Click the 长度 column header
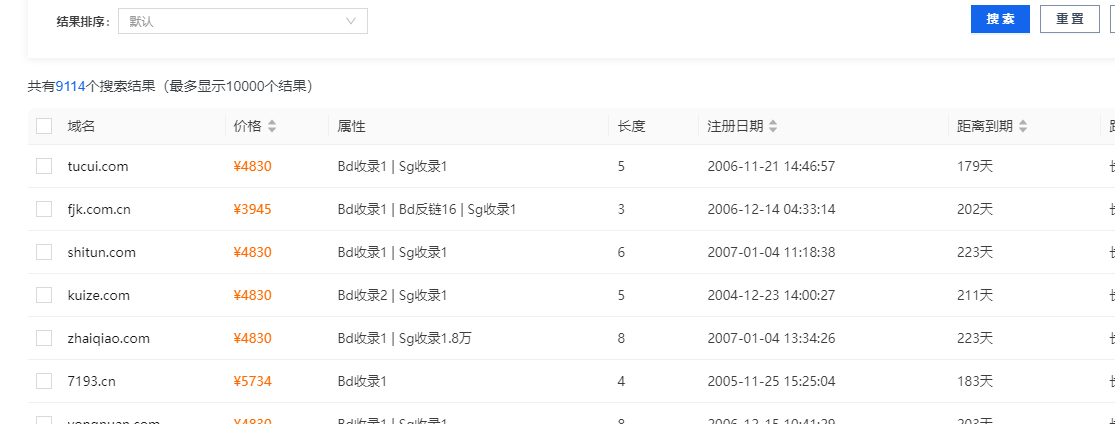 coord(631,127)
